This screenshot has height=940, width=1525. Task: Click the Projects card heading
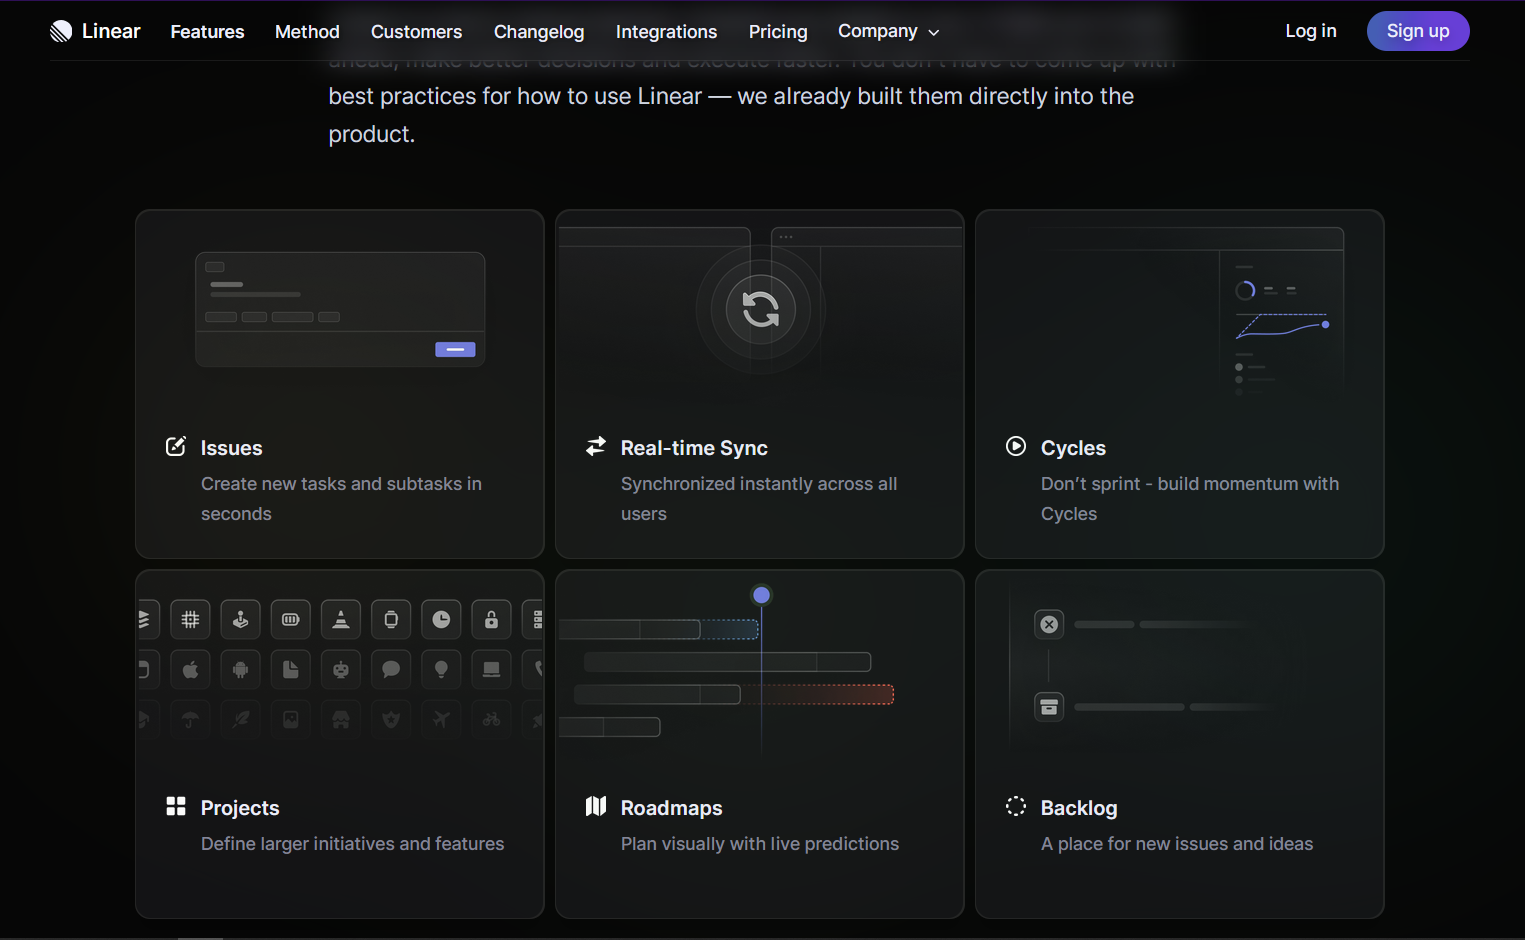tap(240, 808)
